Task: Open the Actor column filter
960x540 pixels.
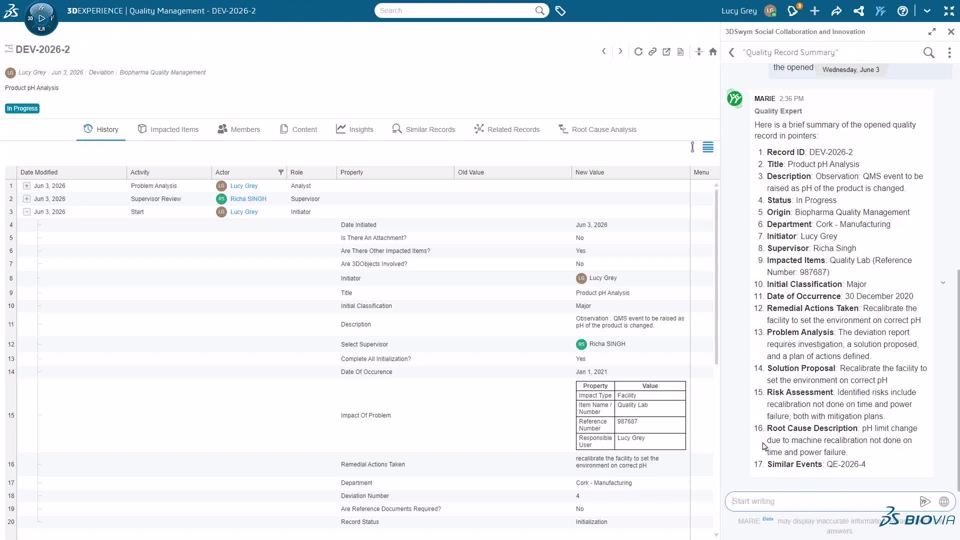Action: pyautogui.click(x=281, y=172)
